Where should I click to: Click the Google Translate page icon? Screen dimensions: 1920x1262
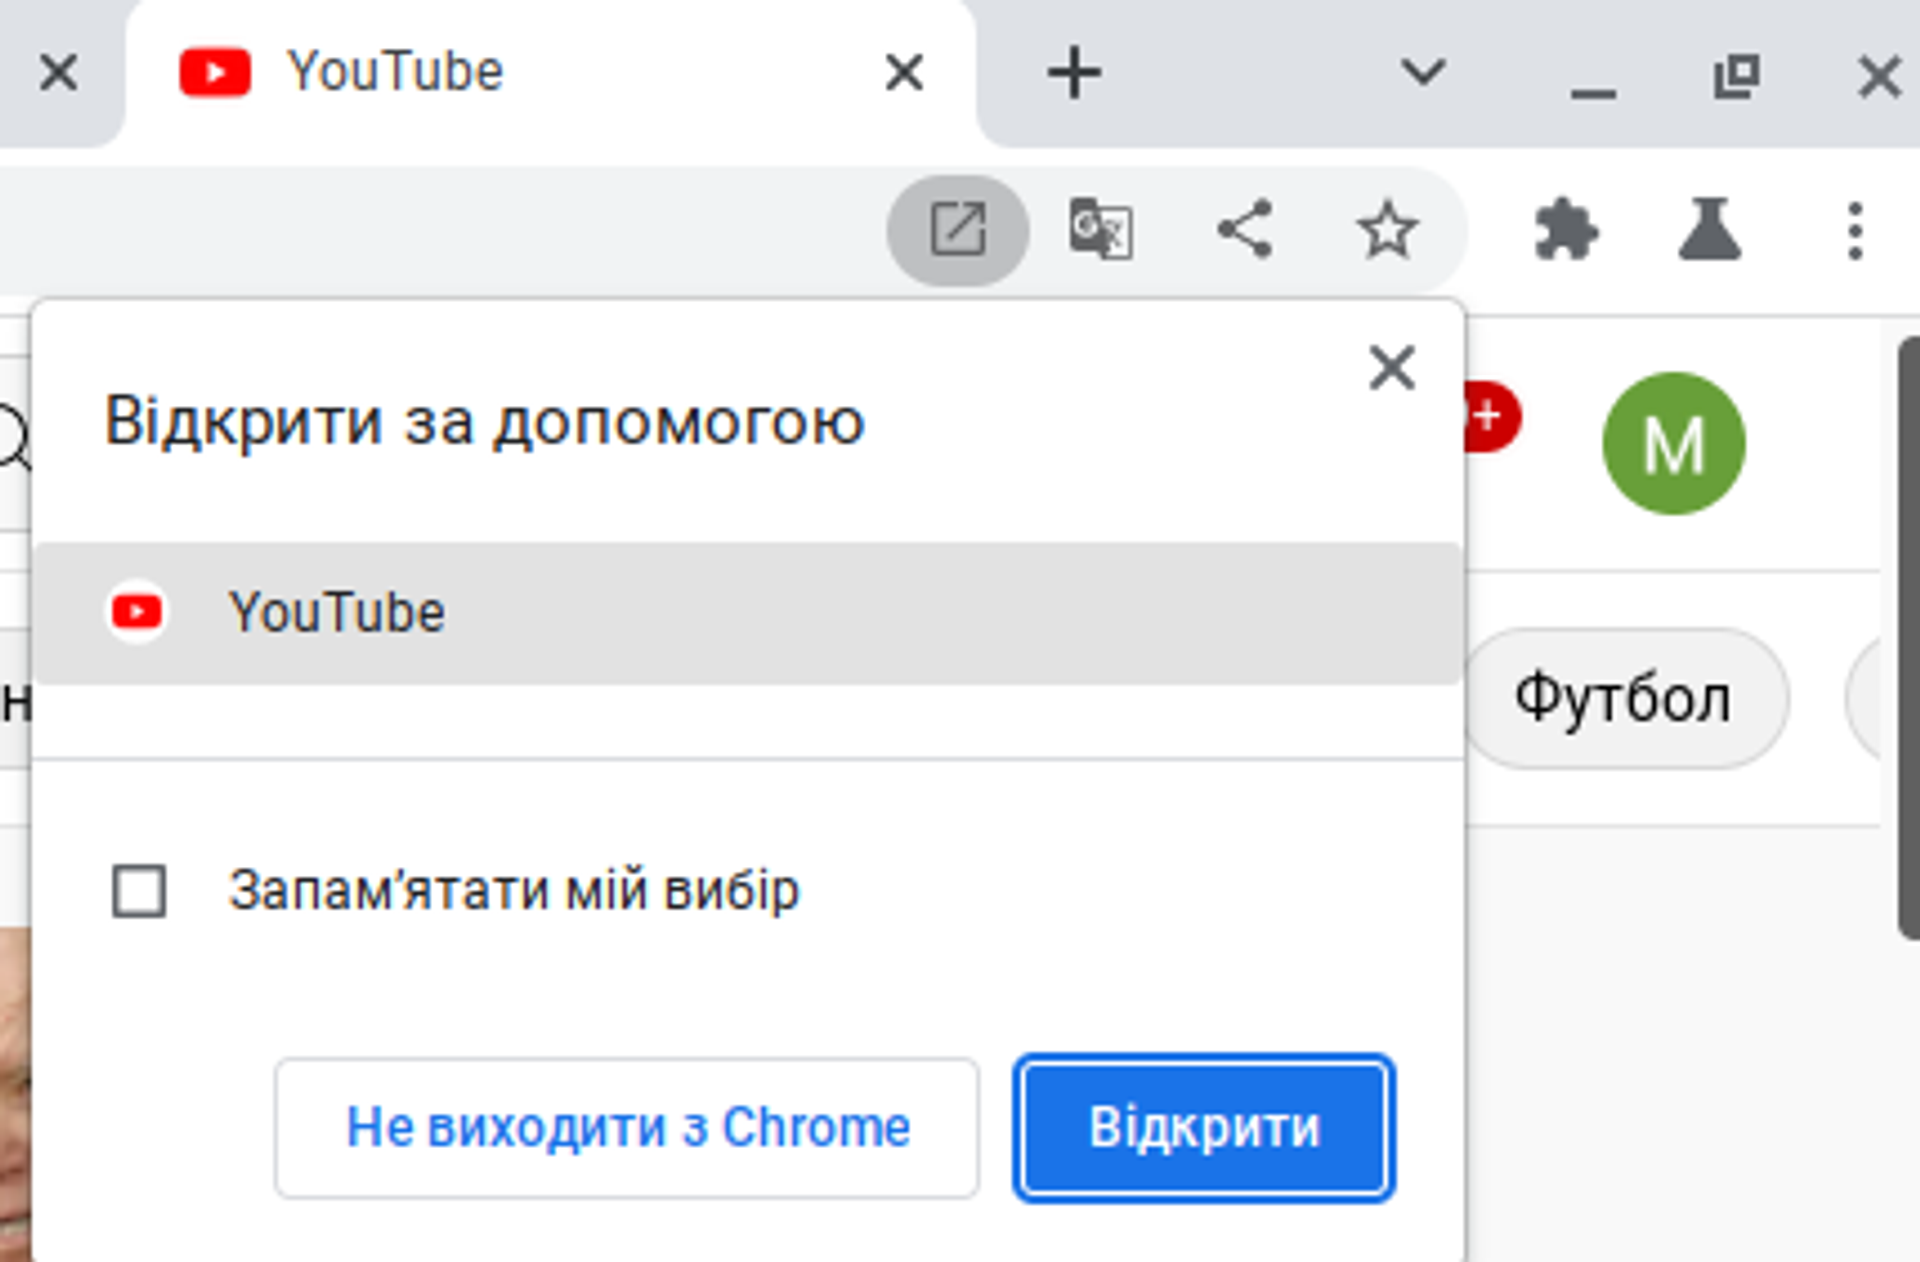click(x=1100, y=230)
